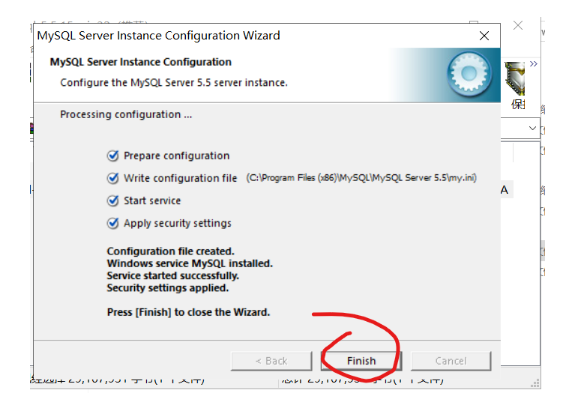Click the toolbar icon in the background window
The image size is (571, 408).
point(515,79)
